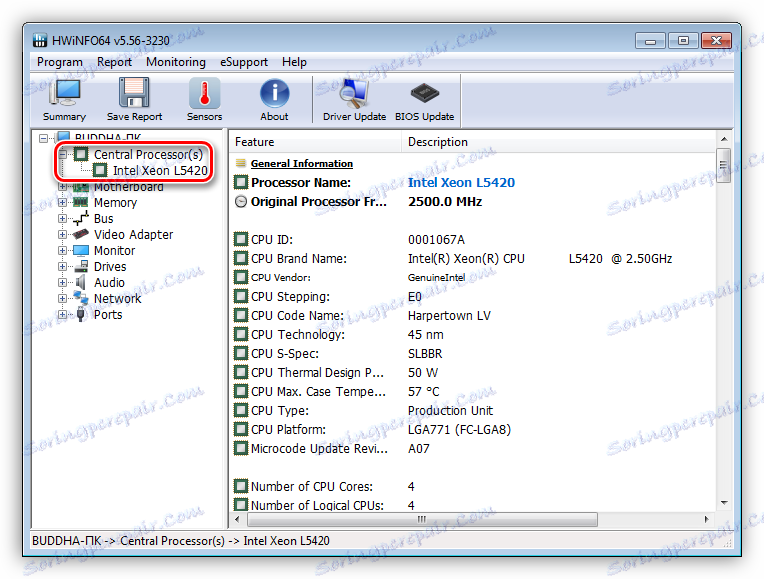
Task: Click the Microcode Update Revision row label
Action: click(x=319, y=448)
